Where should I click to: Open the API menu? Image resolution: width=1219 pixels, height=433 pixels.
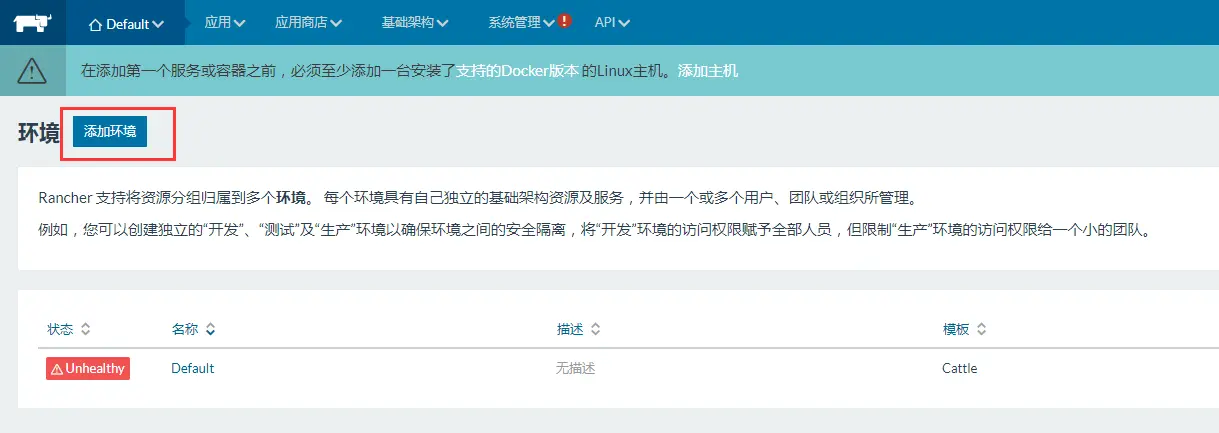(x=613, y=22)
